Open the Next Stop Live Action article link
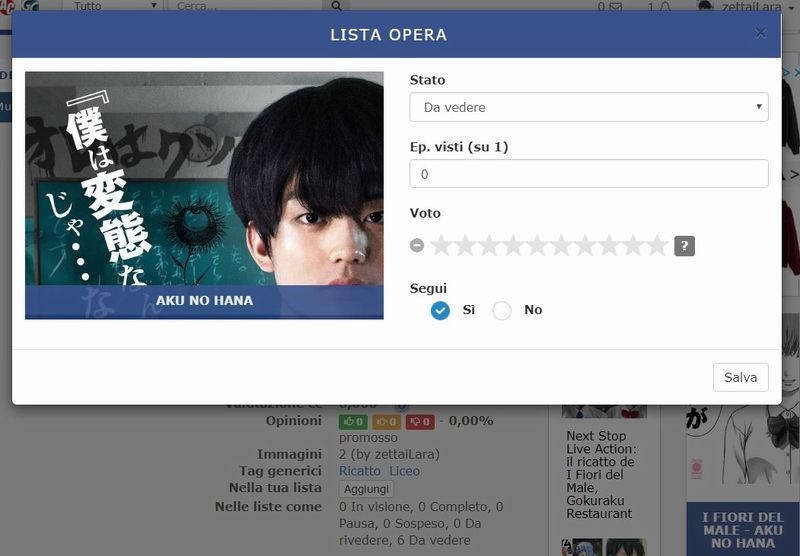Viewport: 800px width, 556px height. pyautogui.click(x=601, y=474)
